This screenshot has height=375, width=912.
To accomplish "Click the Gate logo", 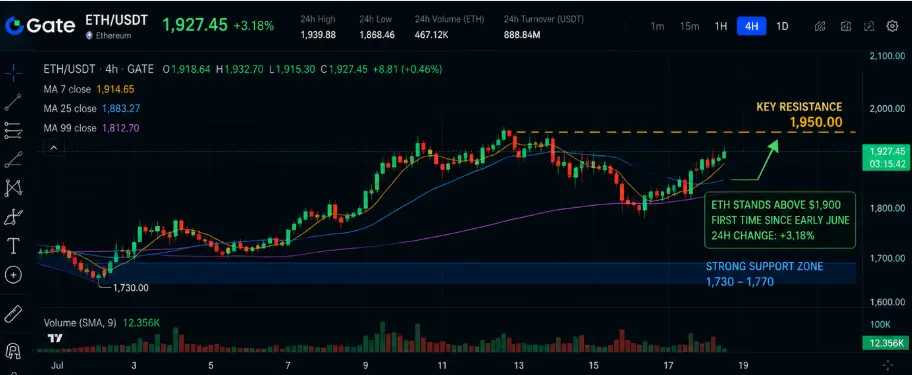I will (40, 26).
